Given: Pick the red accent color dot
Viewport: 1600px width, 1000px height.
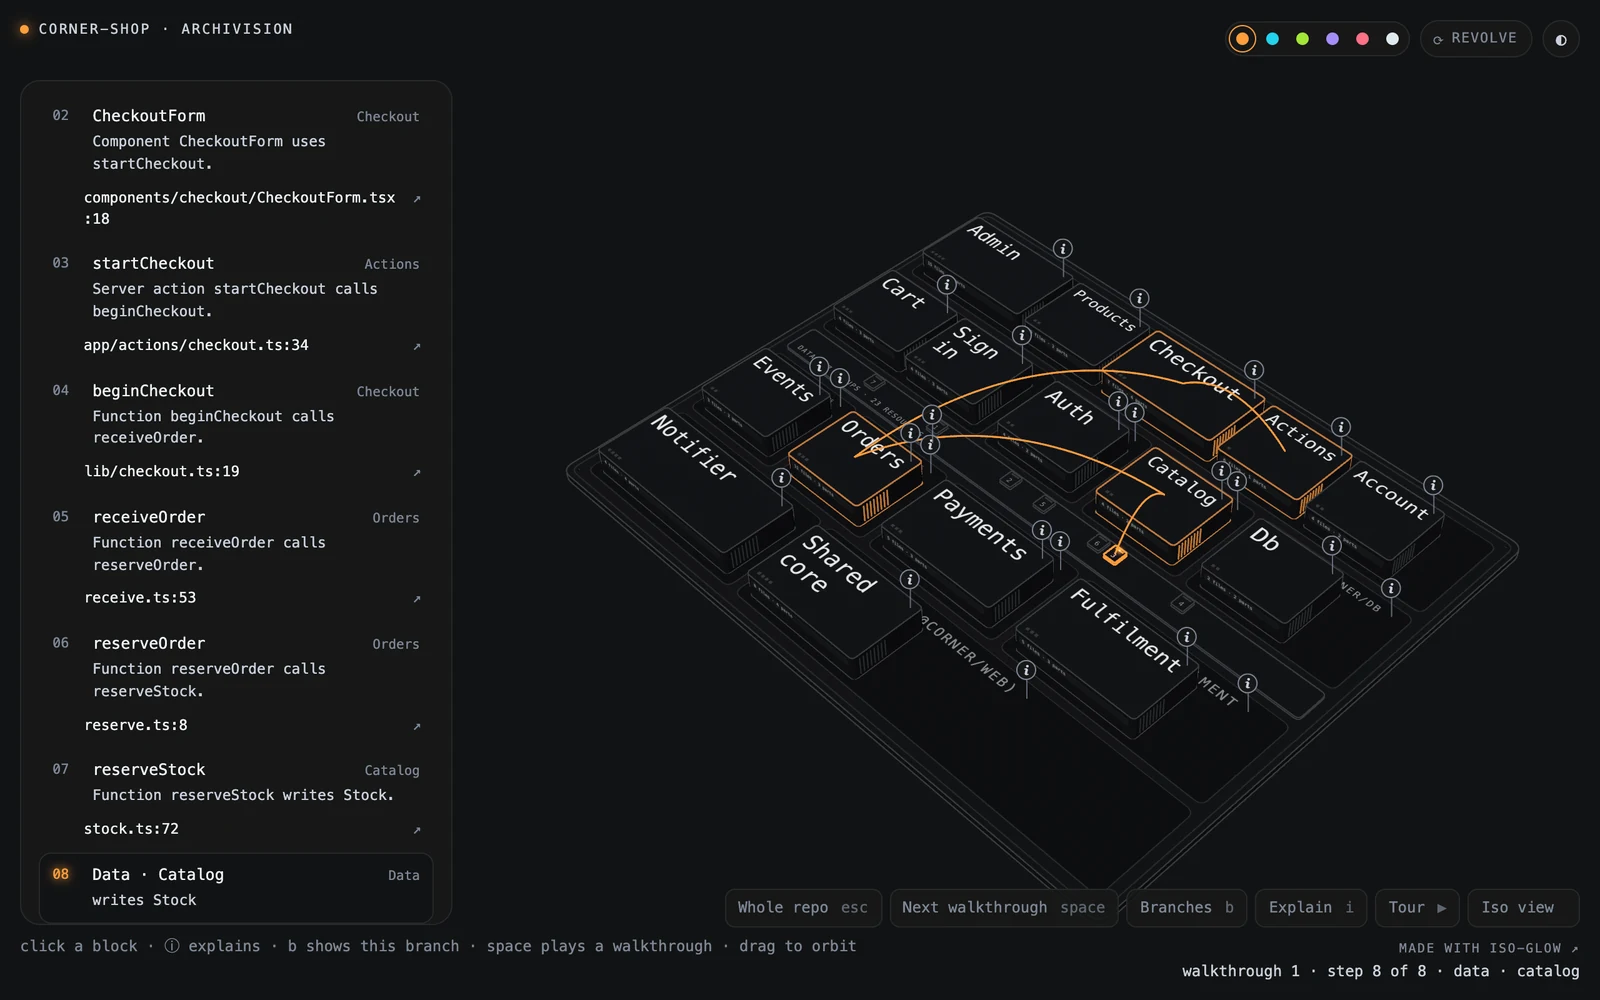Looking at the screenshot, I should 1362,39.
